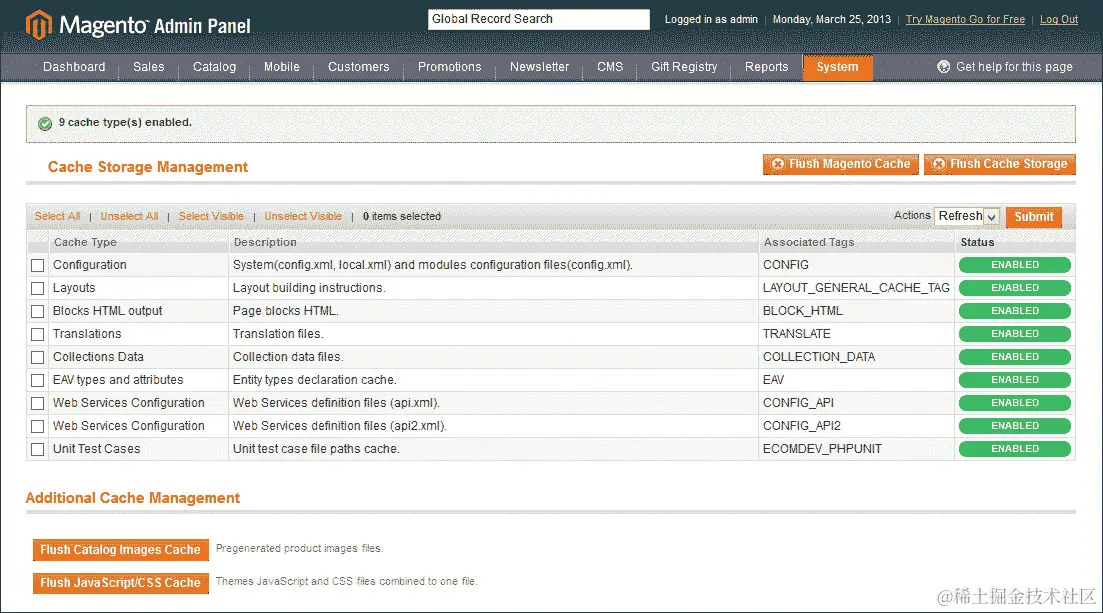The height and width of the screenshot is (613, 1103).
Task: Check the Collections Data checkbox
Action: pyautogui.click(x=37, y=356)
